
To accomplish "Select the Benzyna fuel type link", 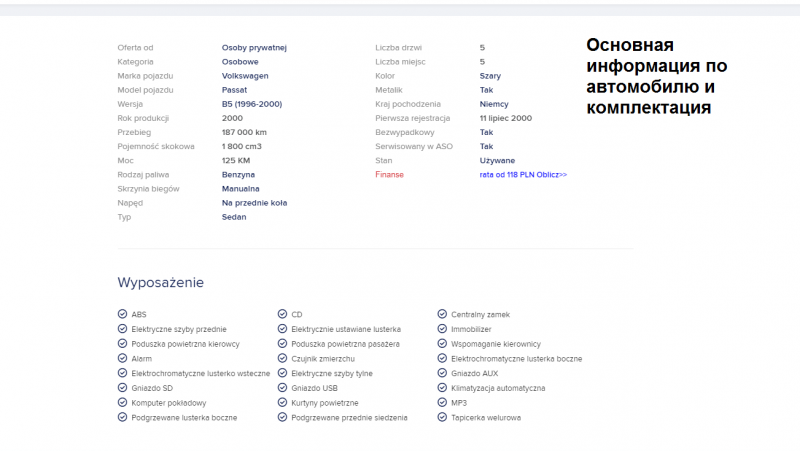I will [x=238, y=174].
